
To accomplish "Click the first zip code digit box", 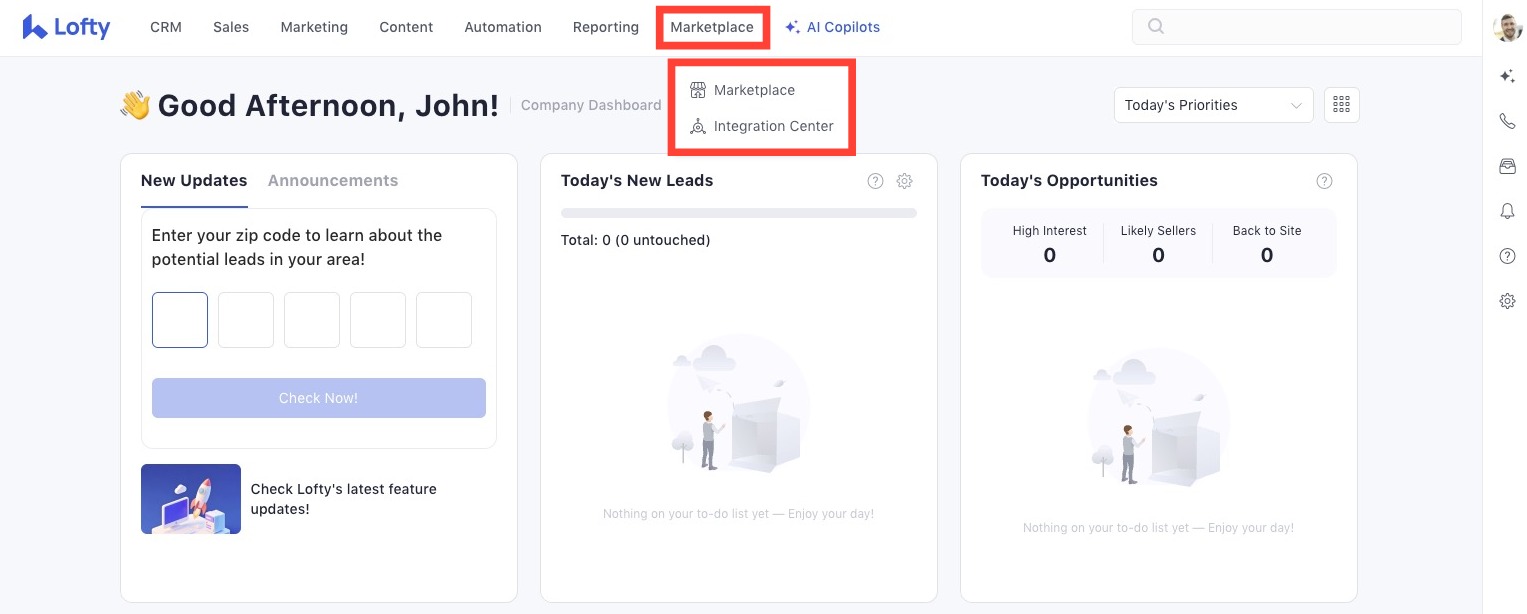I will click(x=180, y=320).
